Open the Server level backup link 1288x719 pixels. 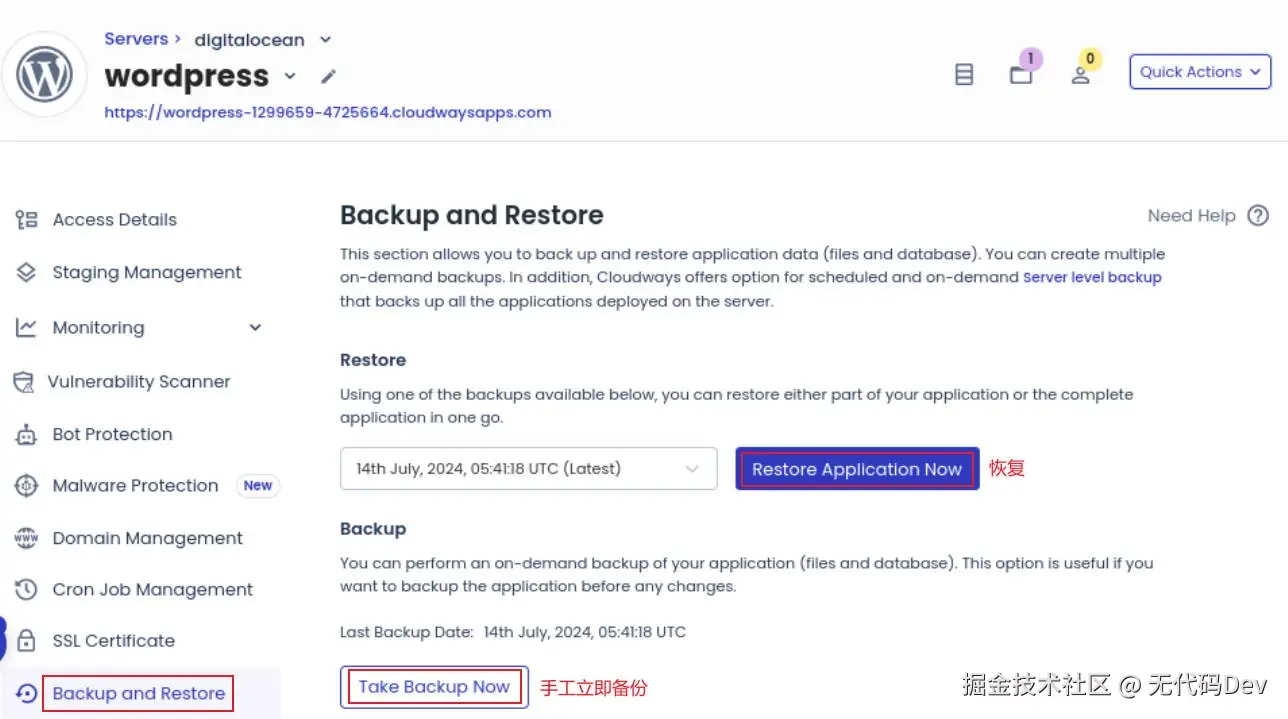tap(1091, 277)
